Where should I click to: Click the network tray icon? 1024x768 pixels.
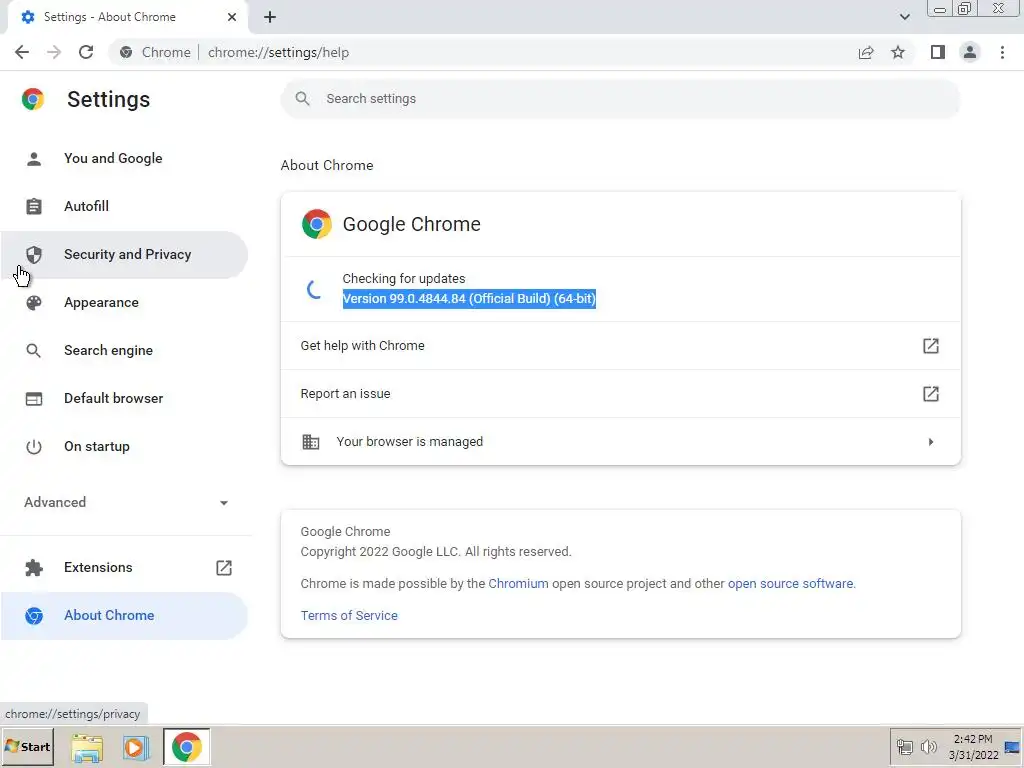(x=904, y=747)
